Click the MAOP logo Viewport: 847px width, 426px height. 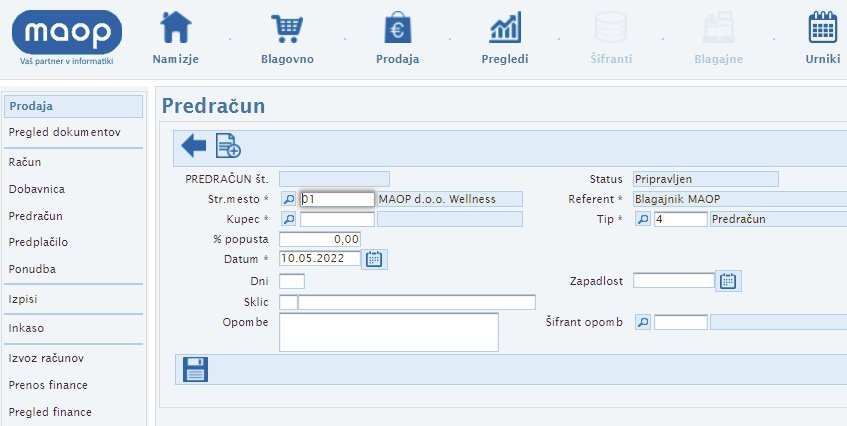point(67,36)
